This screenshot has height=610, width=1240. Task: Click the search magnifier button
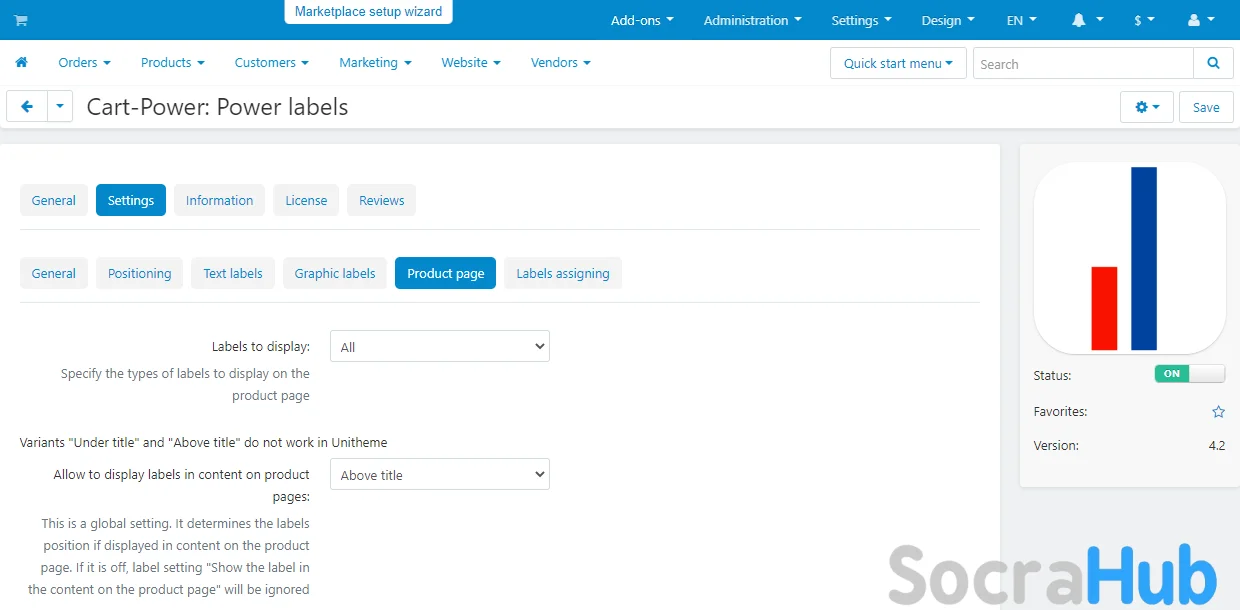[1213, 63]
